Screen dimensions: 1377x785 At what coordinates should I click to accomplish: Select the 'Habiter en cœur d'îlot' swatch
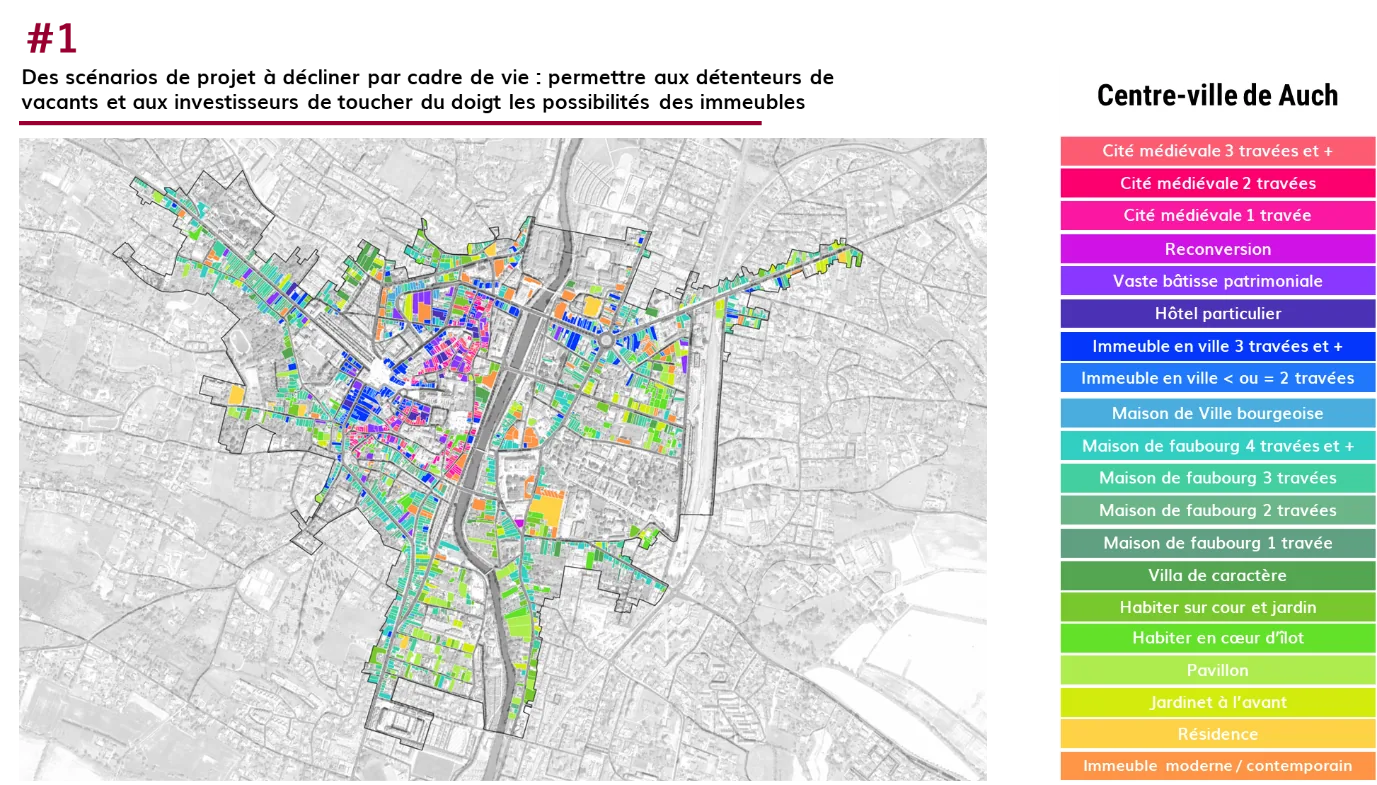(1217, 638)
